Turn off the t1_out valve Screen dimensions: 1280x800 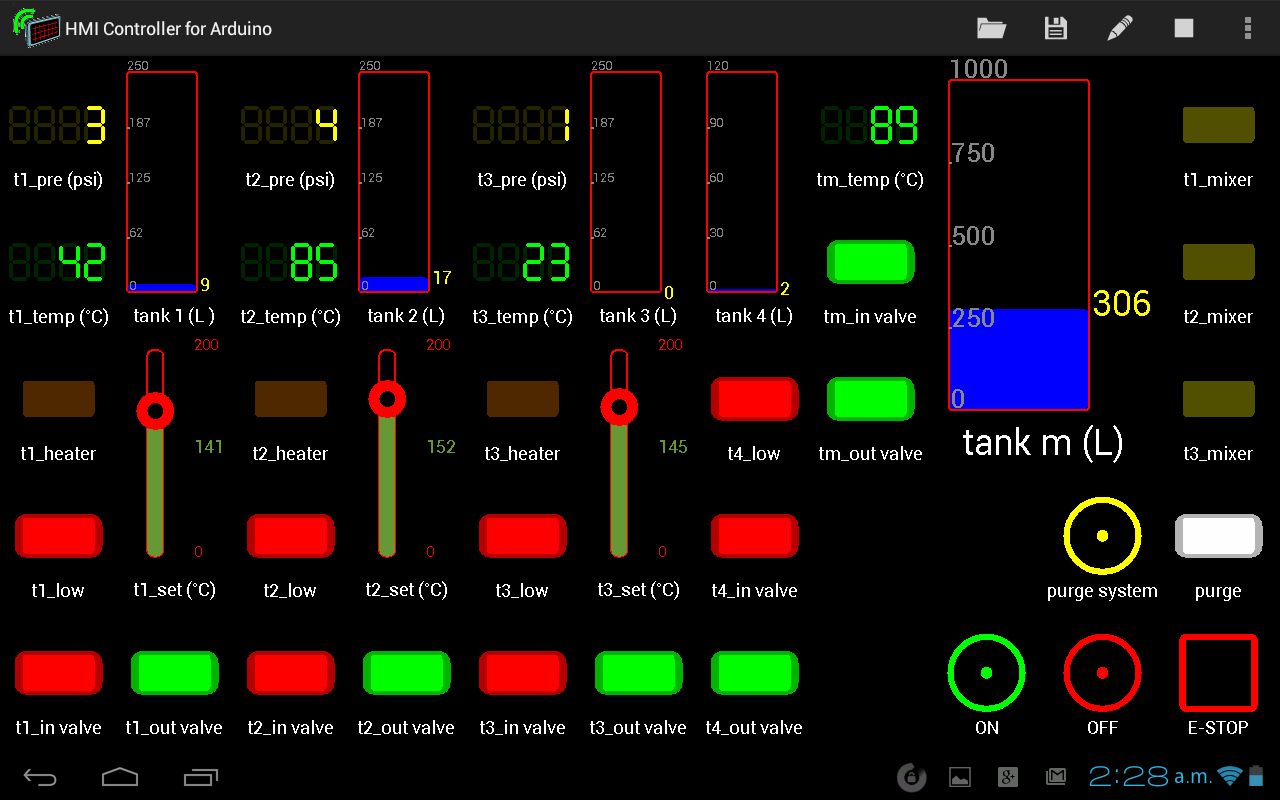[174, 673]
